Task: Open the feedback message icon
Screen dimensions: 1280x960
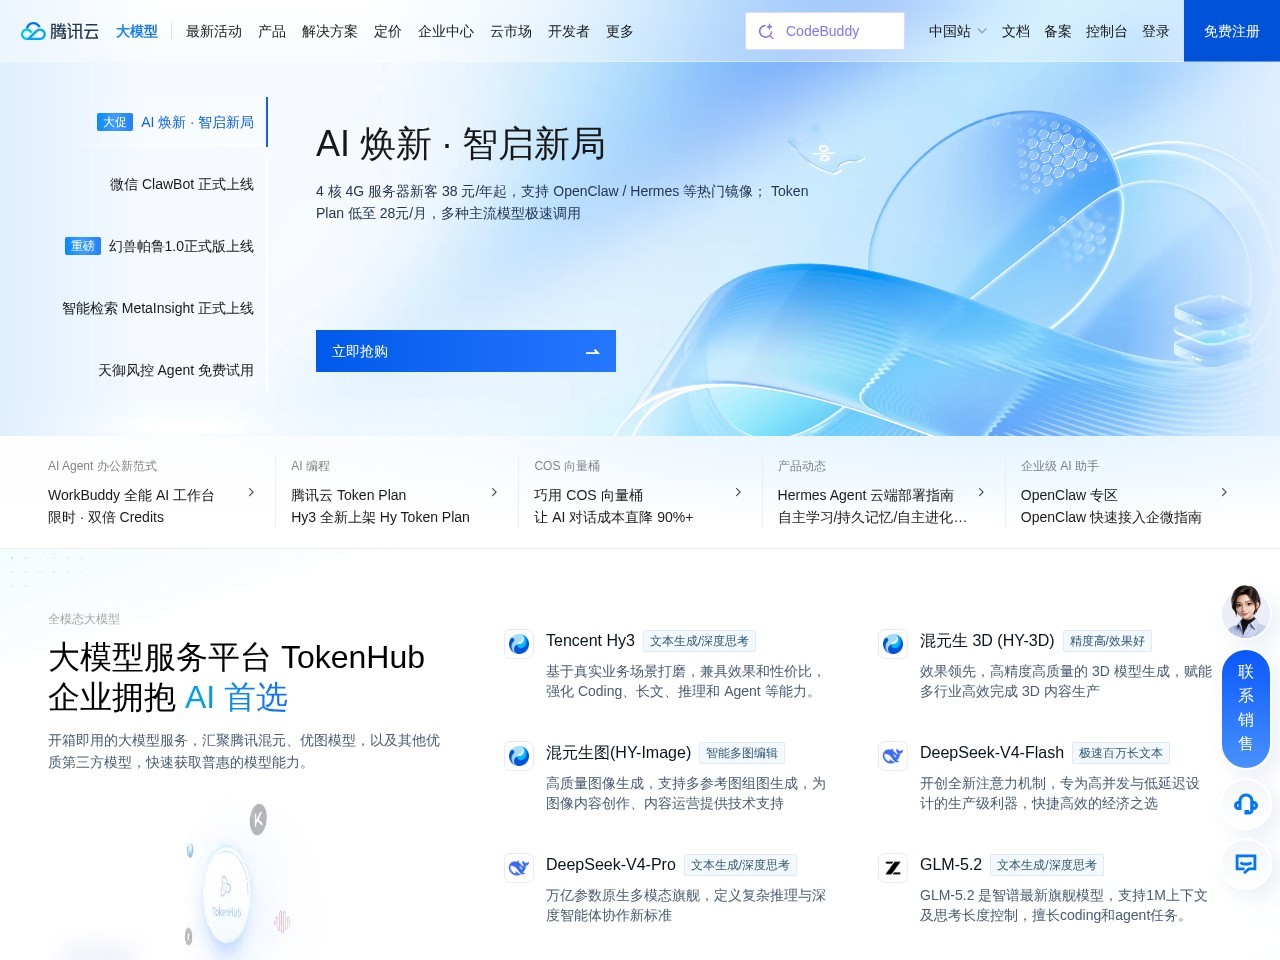Action: [x=1246, y=864]
